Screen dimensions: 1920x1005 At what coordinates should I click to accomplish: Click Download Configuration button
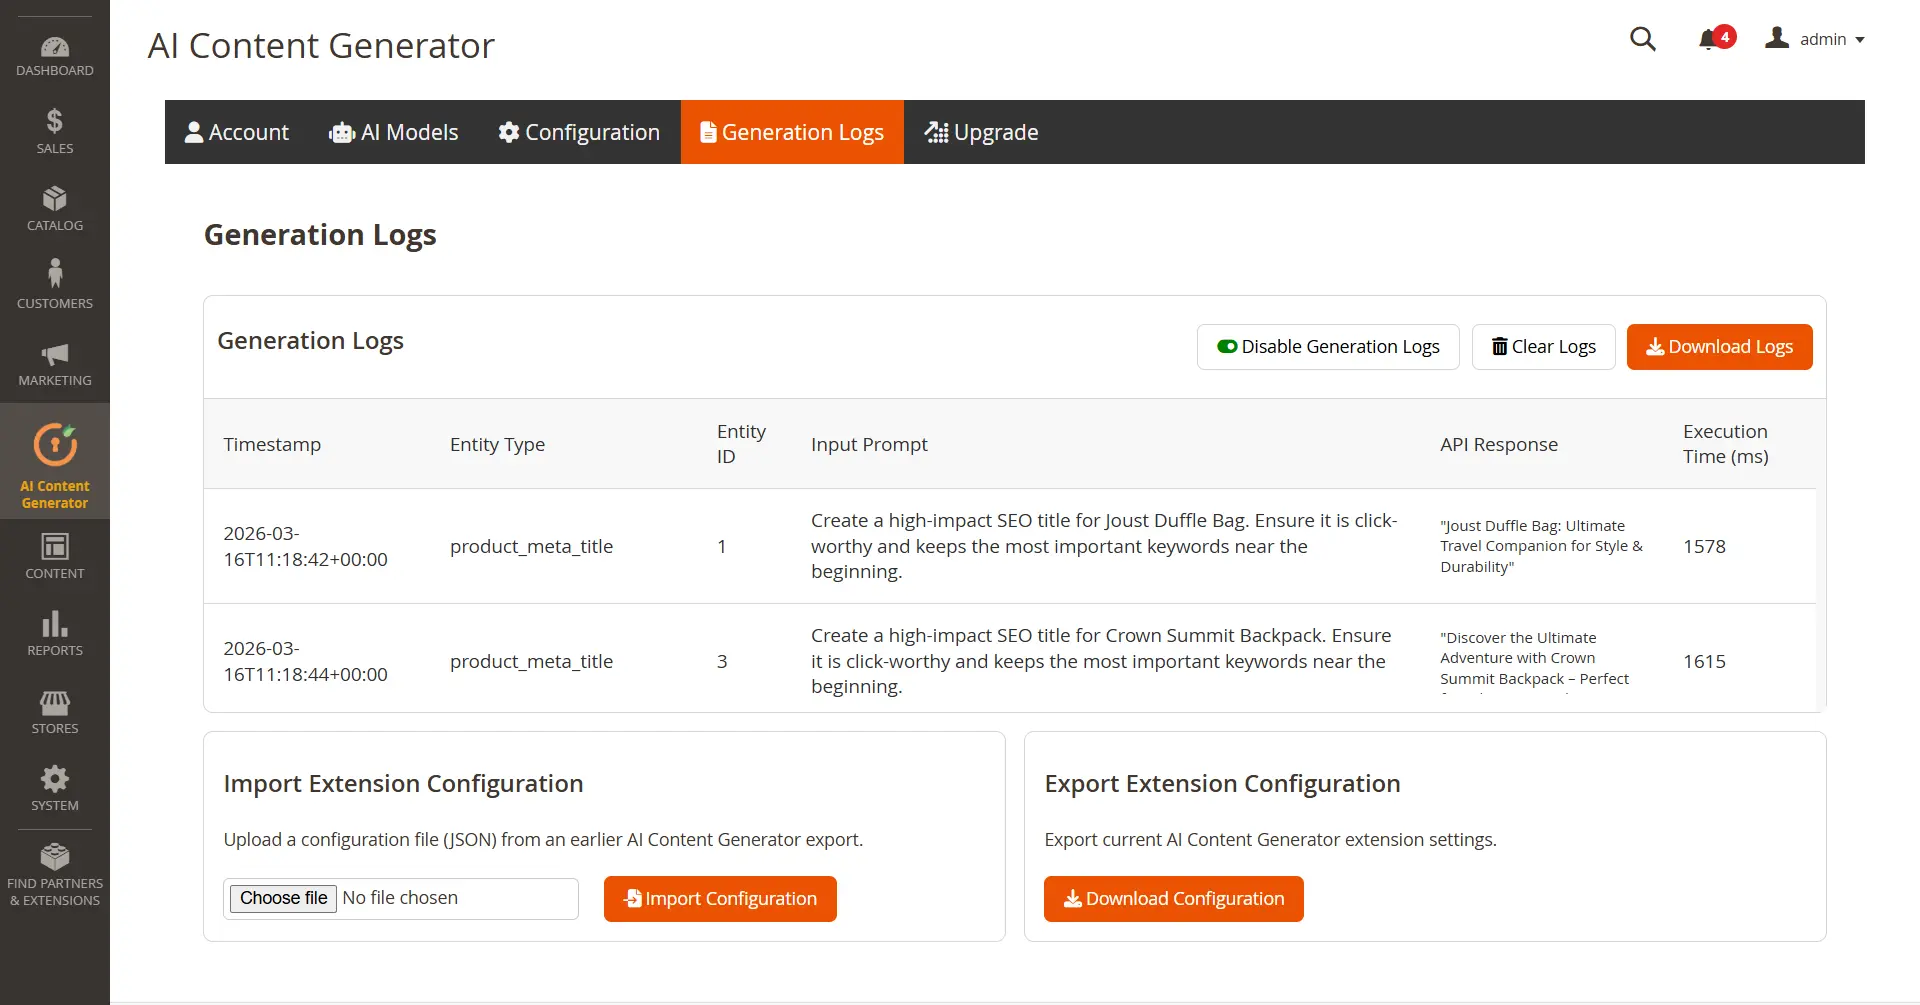point(1173,898)
